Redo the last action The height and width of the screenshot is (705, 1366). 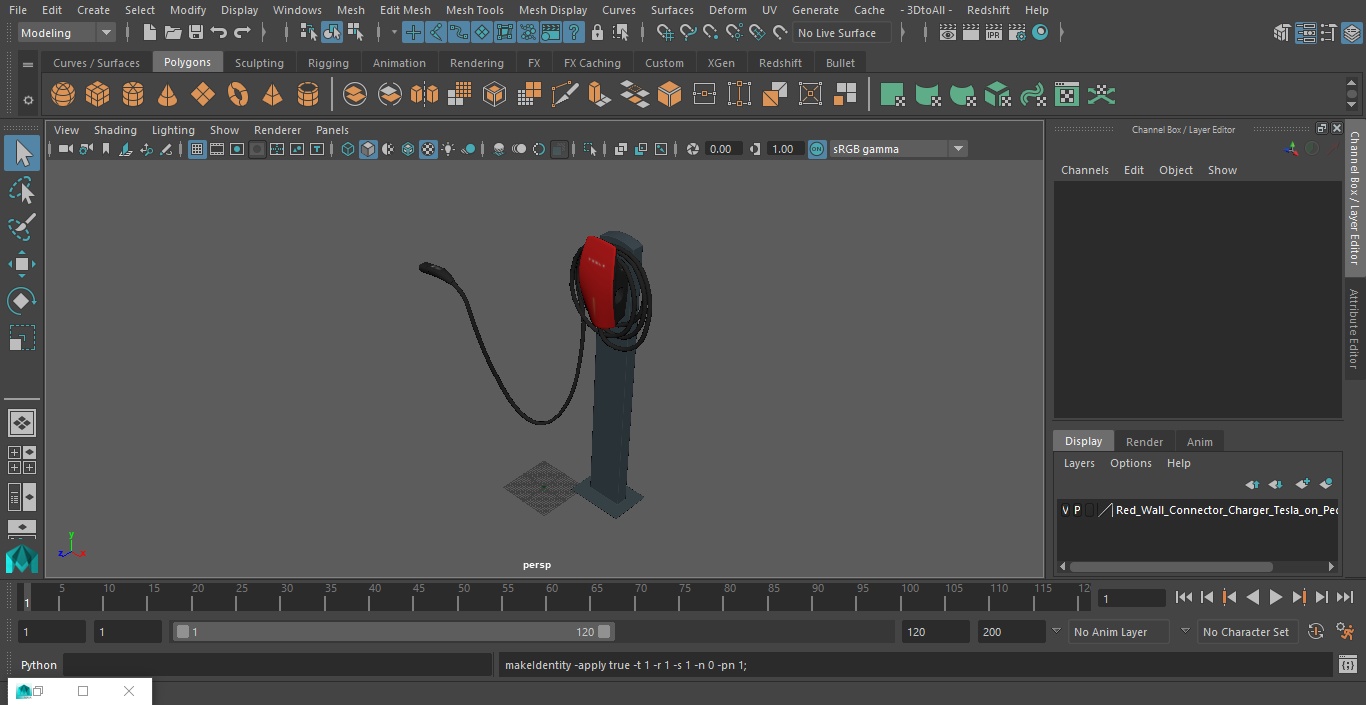pos(242,33)
